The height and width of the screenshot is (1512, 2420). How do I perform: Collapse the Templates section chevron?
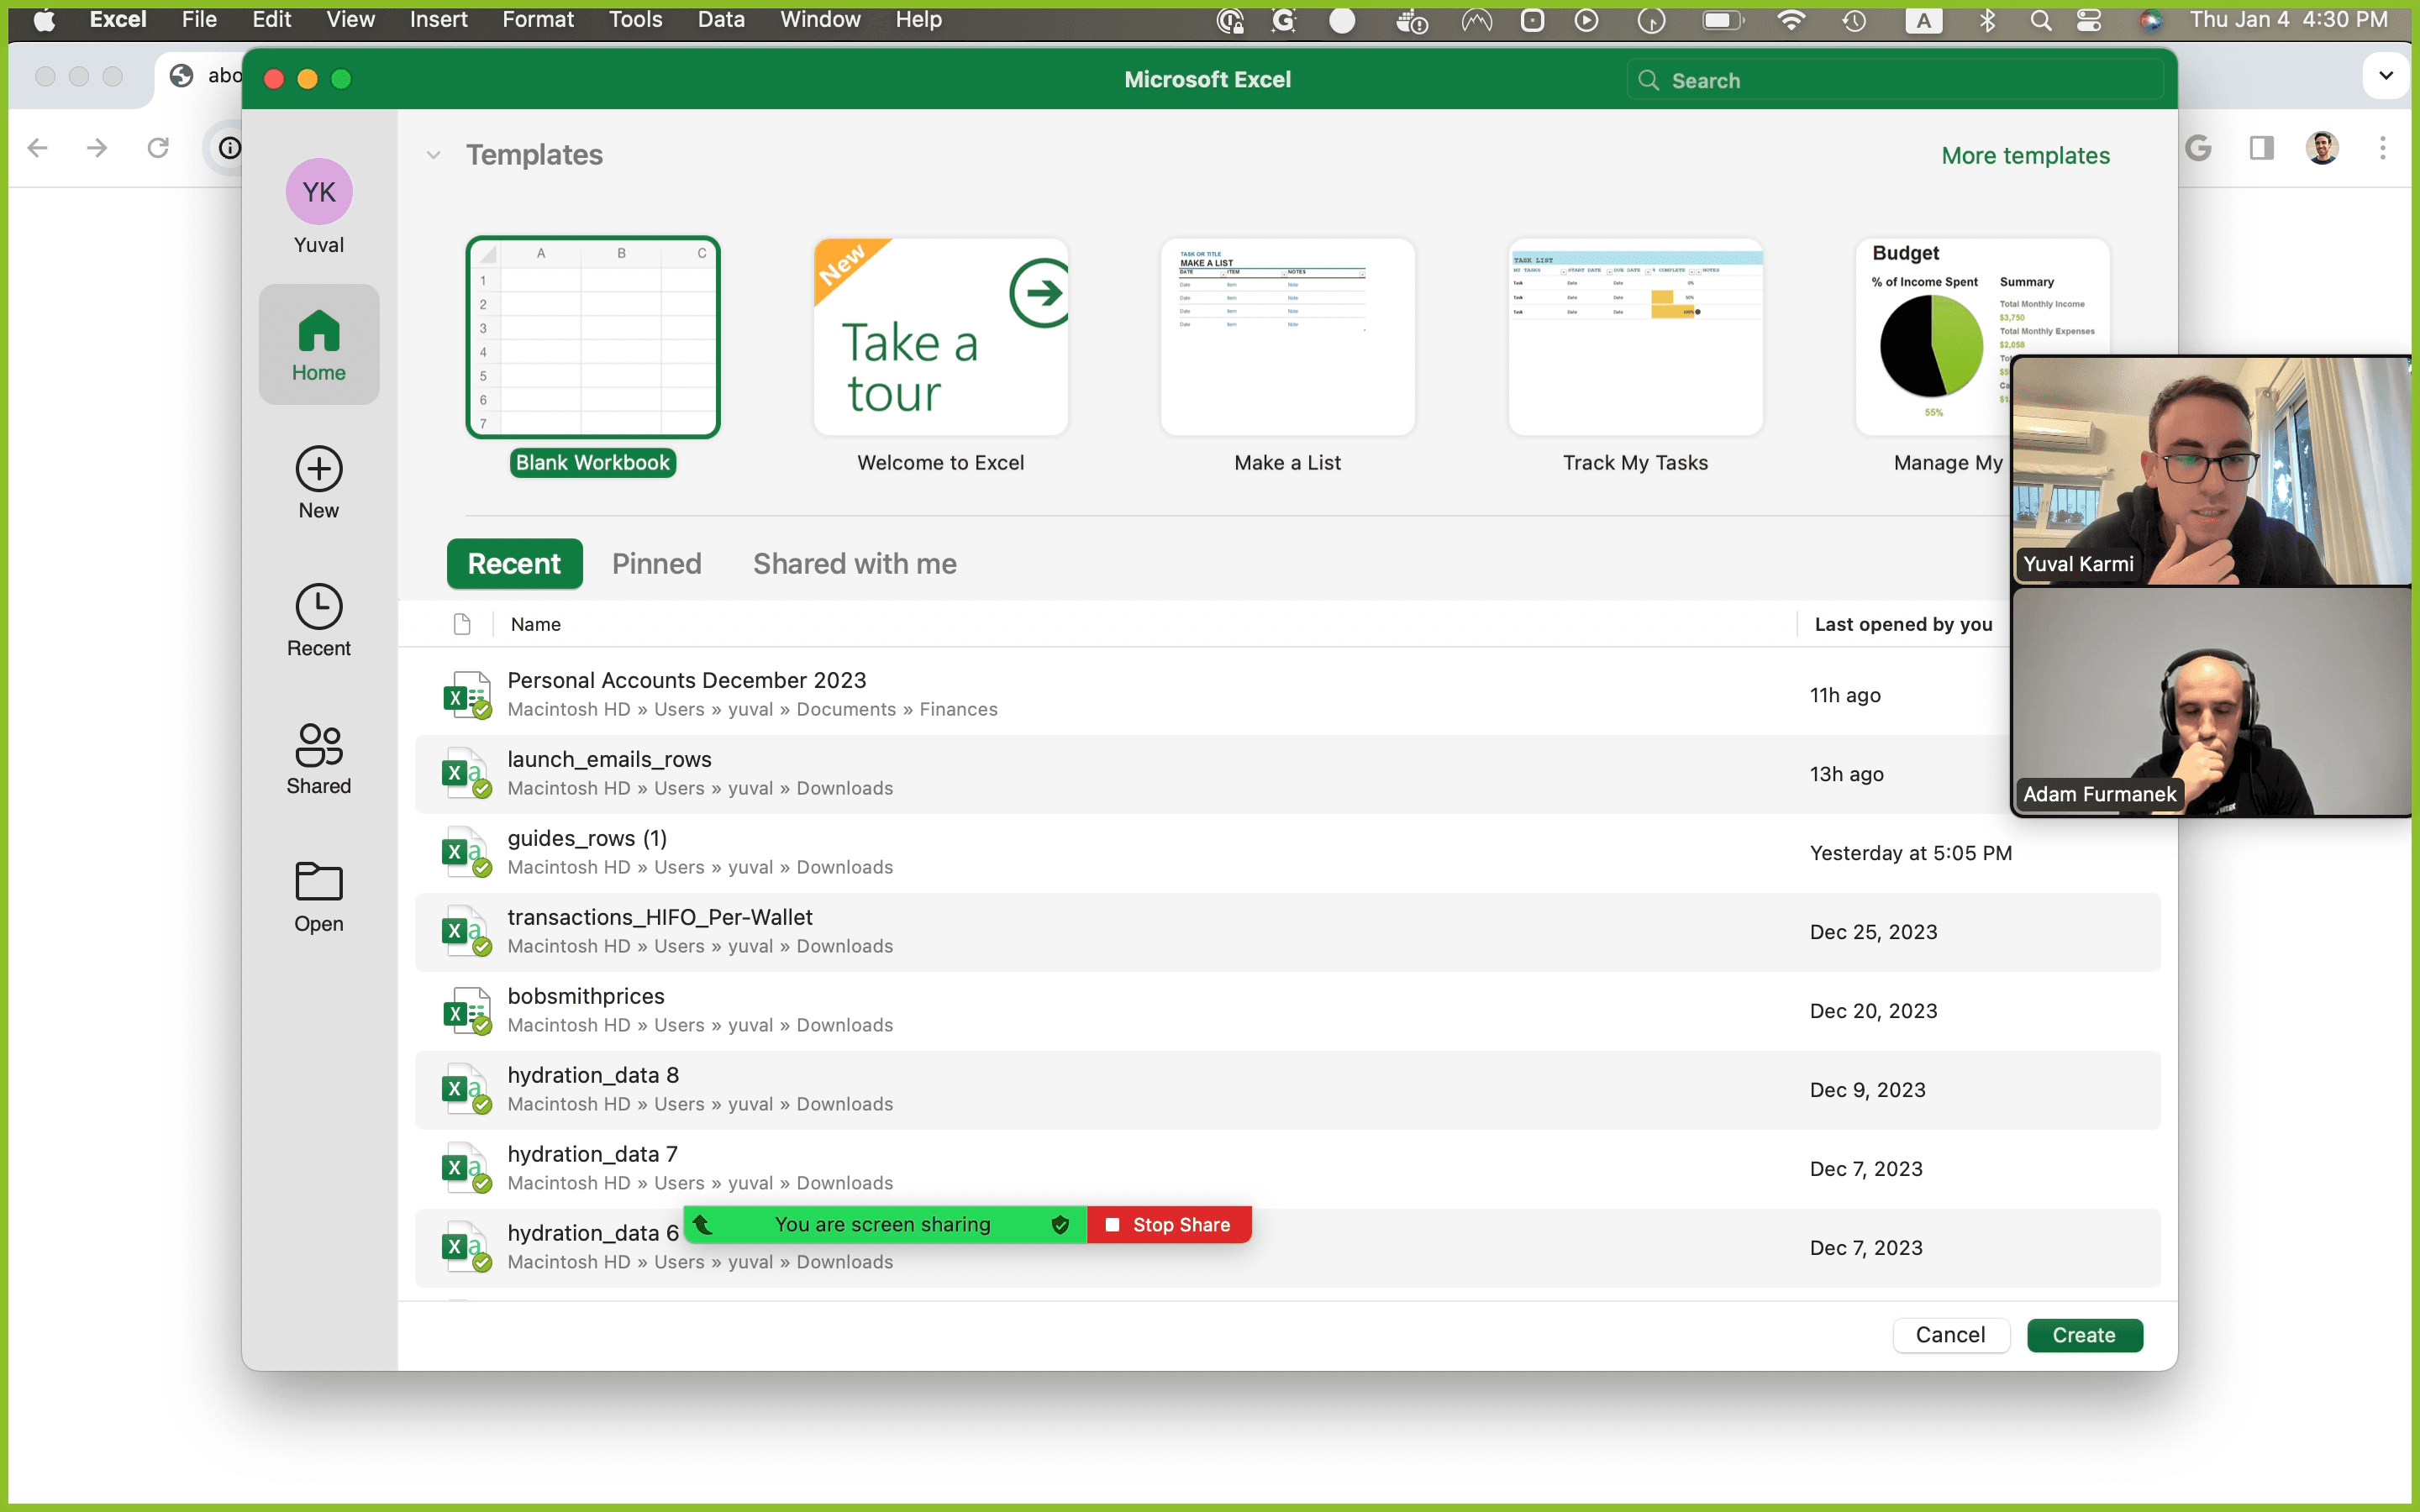[x=433, y=155]
